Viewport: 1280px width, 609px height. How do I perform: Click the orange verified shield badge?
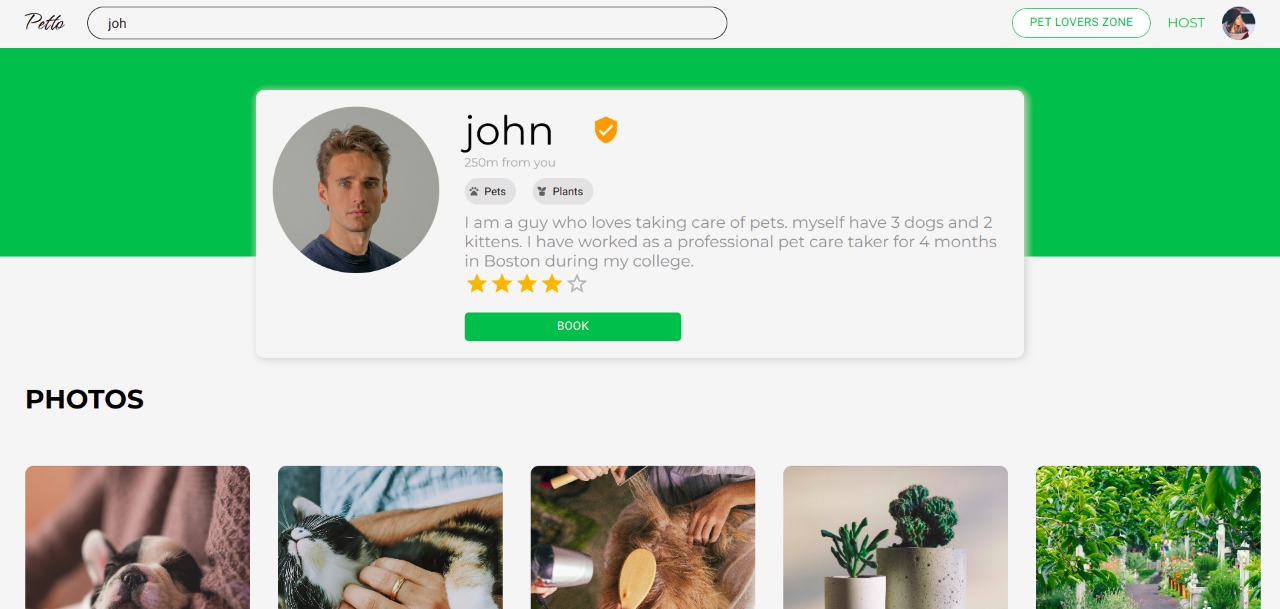606,130
